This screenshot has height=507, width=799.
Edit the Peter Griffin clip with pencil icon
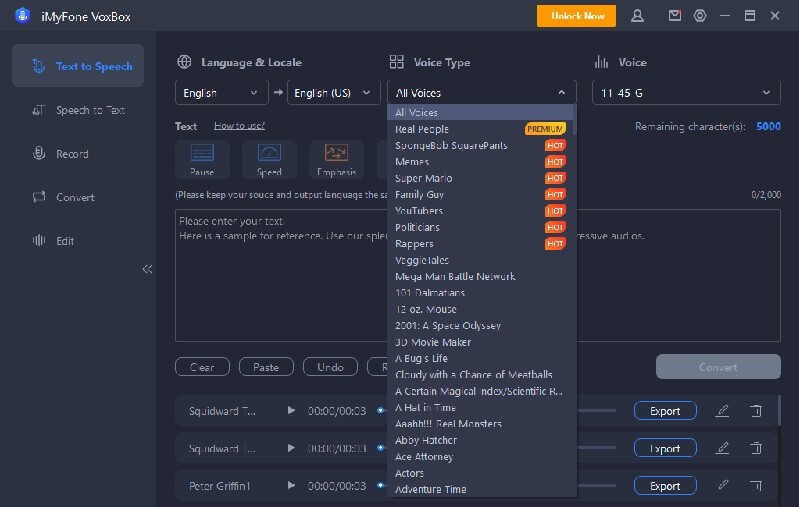(x=723, y=485)
